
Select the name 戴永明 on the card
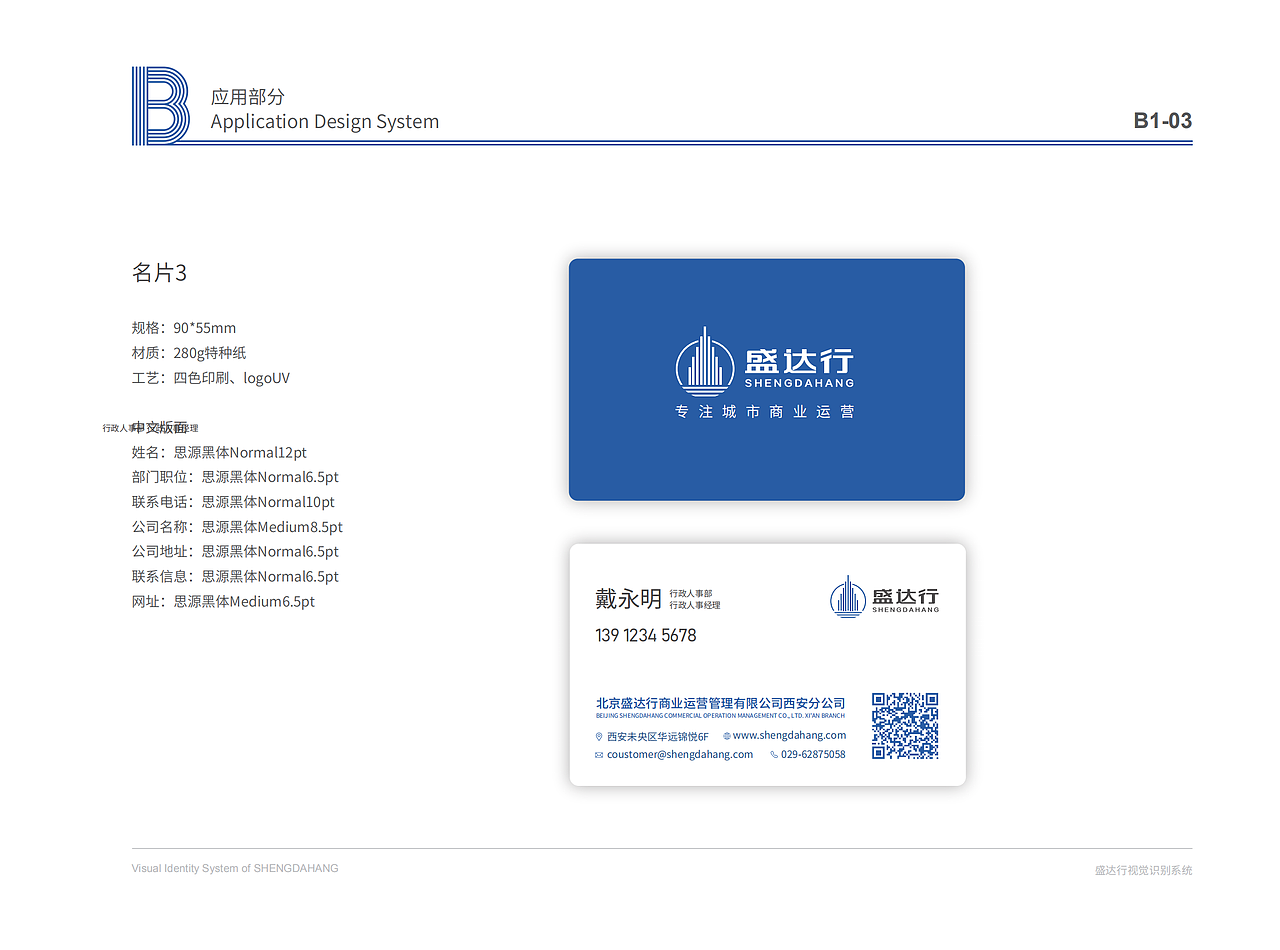pos(628,599)
